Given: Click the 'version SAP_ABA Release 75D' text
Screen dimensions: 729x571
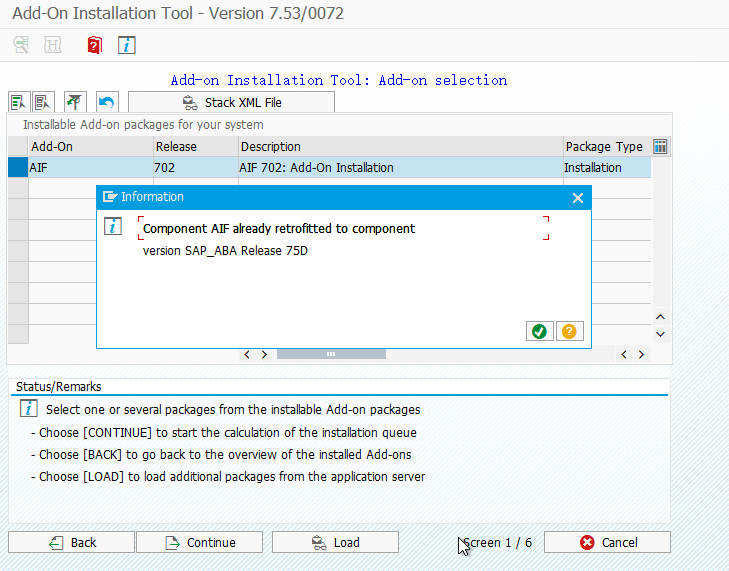Looking at the screenshot, I should coord(225,251).
